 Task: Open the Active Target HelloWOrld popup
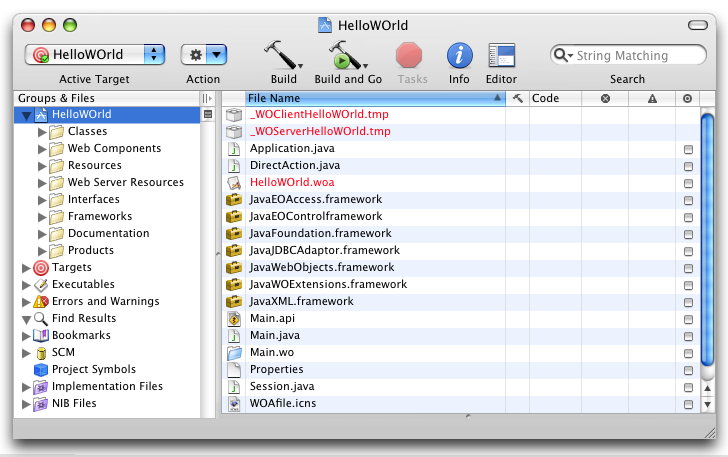(x=95, y=55)
